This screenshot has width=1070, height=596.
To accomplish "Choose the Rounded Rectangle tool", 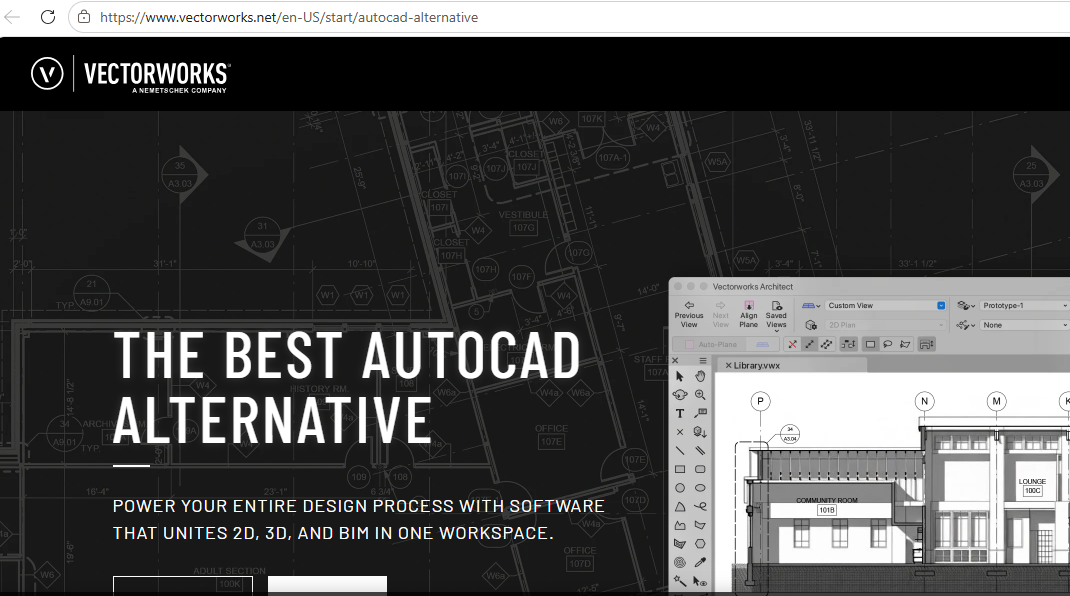I will pos(700,470).
